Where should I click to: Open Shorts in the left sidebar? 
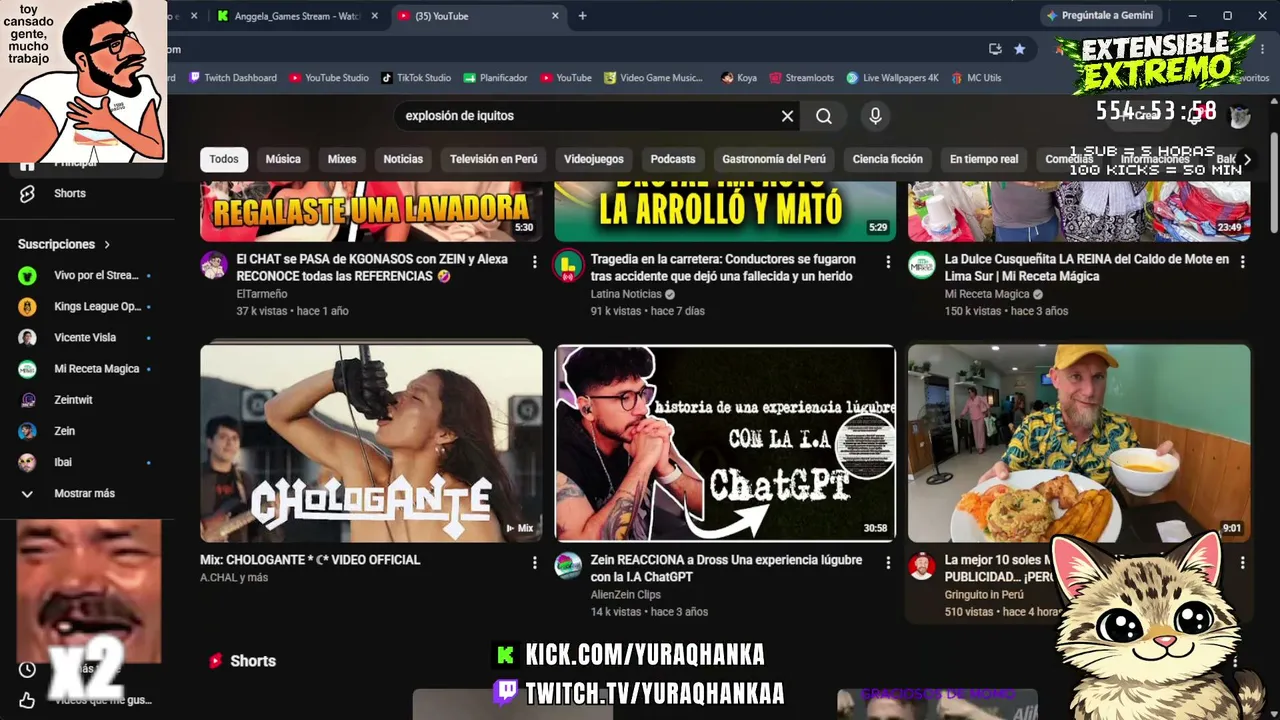tap(70, 193)
